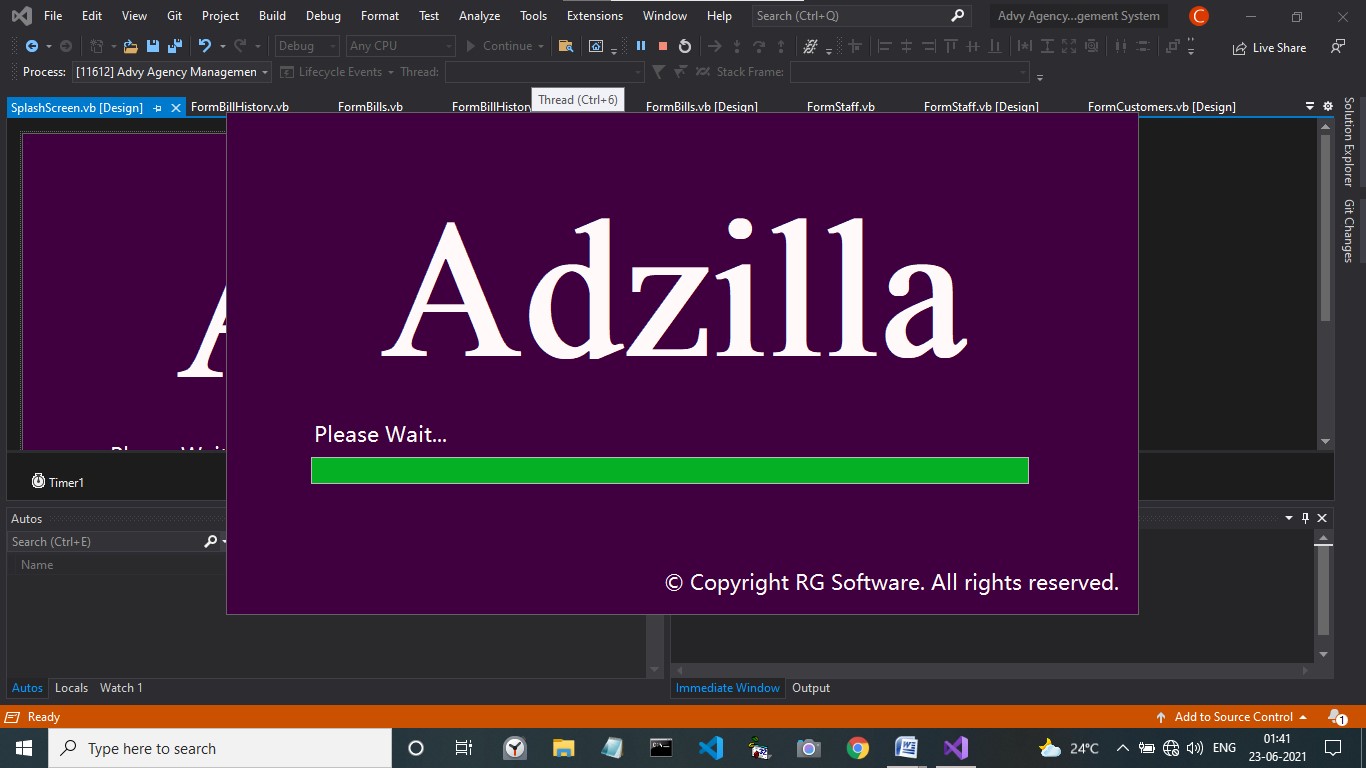Open Google Chrome from the taskbar
Screen dimensions: 1366x768
[857, 748]
